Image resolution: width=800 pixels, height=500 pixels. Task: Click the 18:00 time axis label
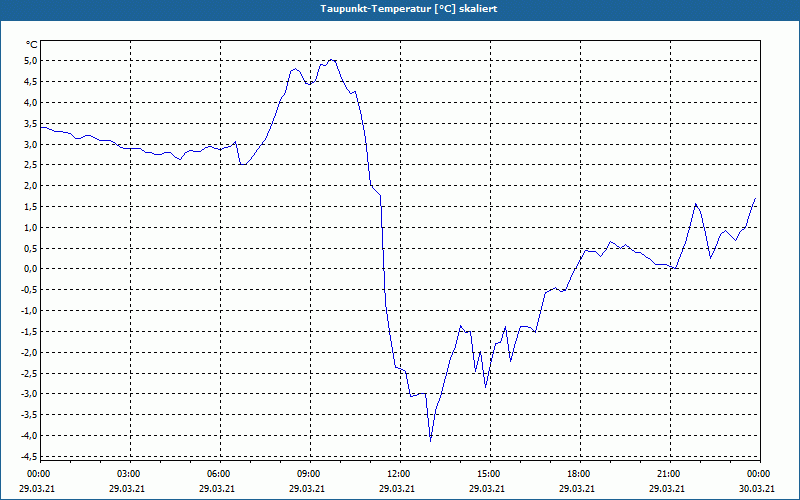tap(579, 474)
